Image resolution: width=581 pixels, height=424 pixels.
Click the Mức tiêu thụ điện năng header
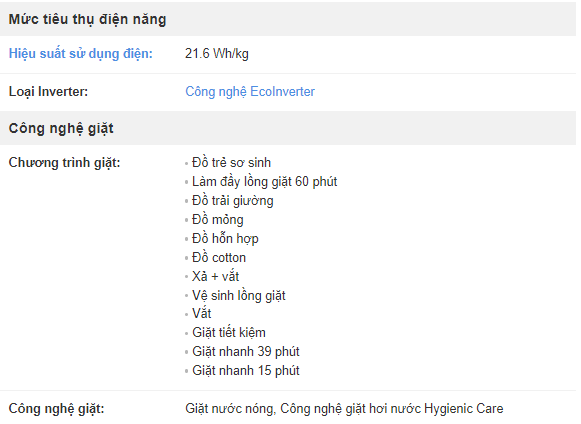coord(87,19)
